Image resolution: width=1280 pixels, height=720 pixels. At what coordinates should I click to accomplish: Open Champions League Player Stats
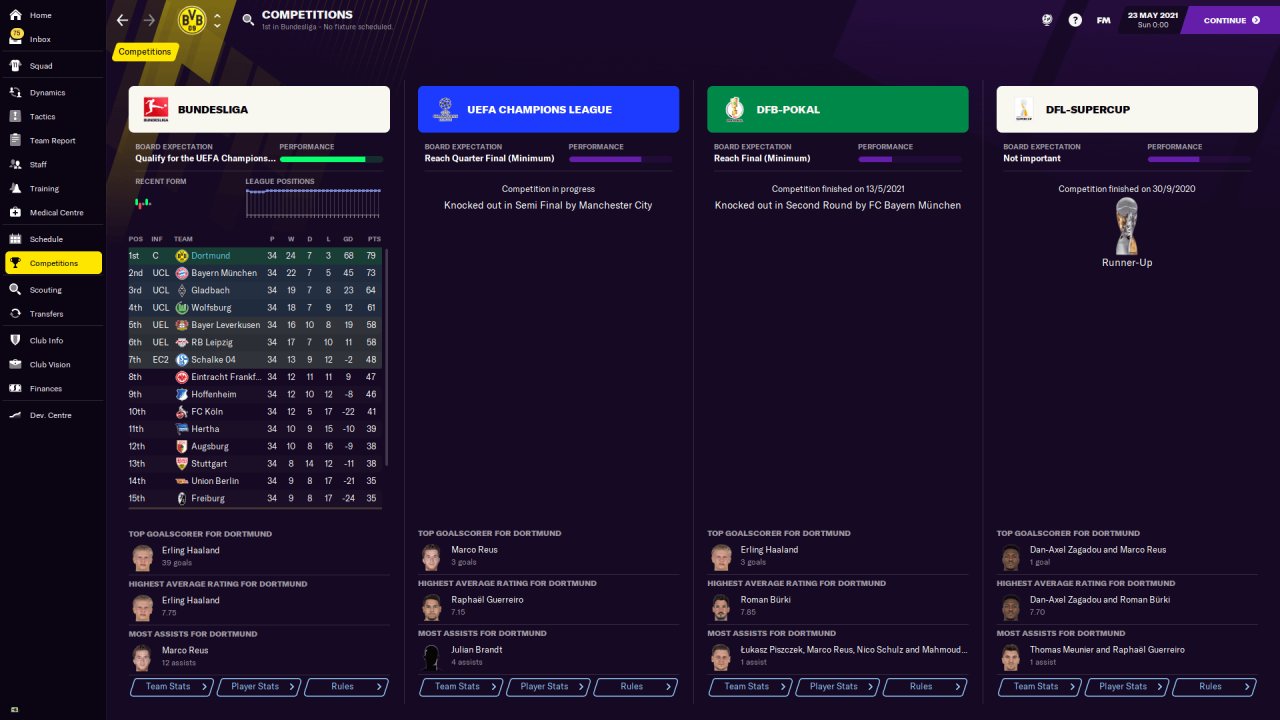coord(548,687)
